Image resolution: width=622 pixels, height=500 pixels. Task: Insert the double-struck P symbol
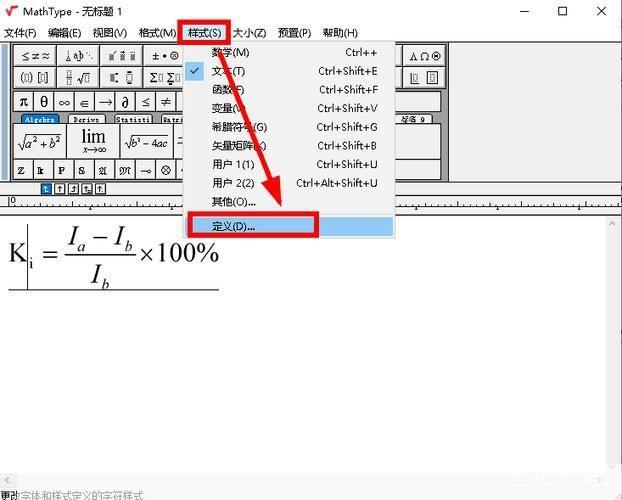pos(61,170)
